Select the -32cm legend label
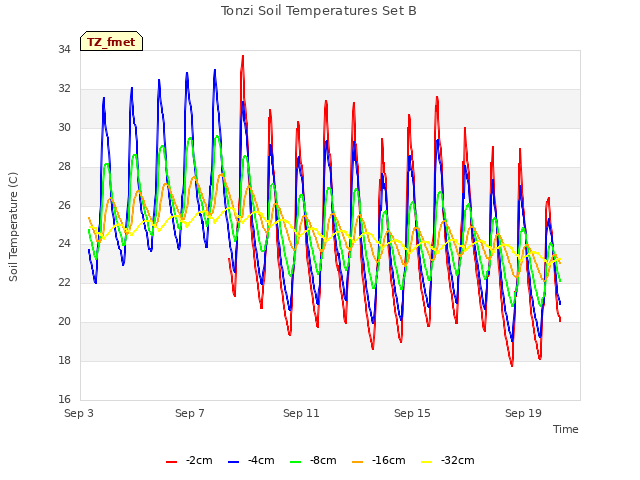 click(457, 460)
